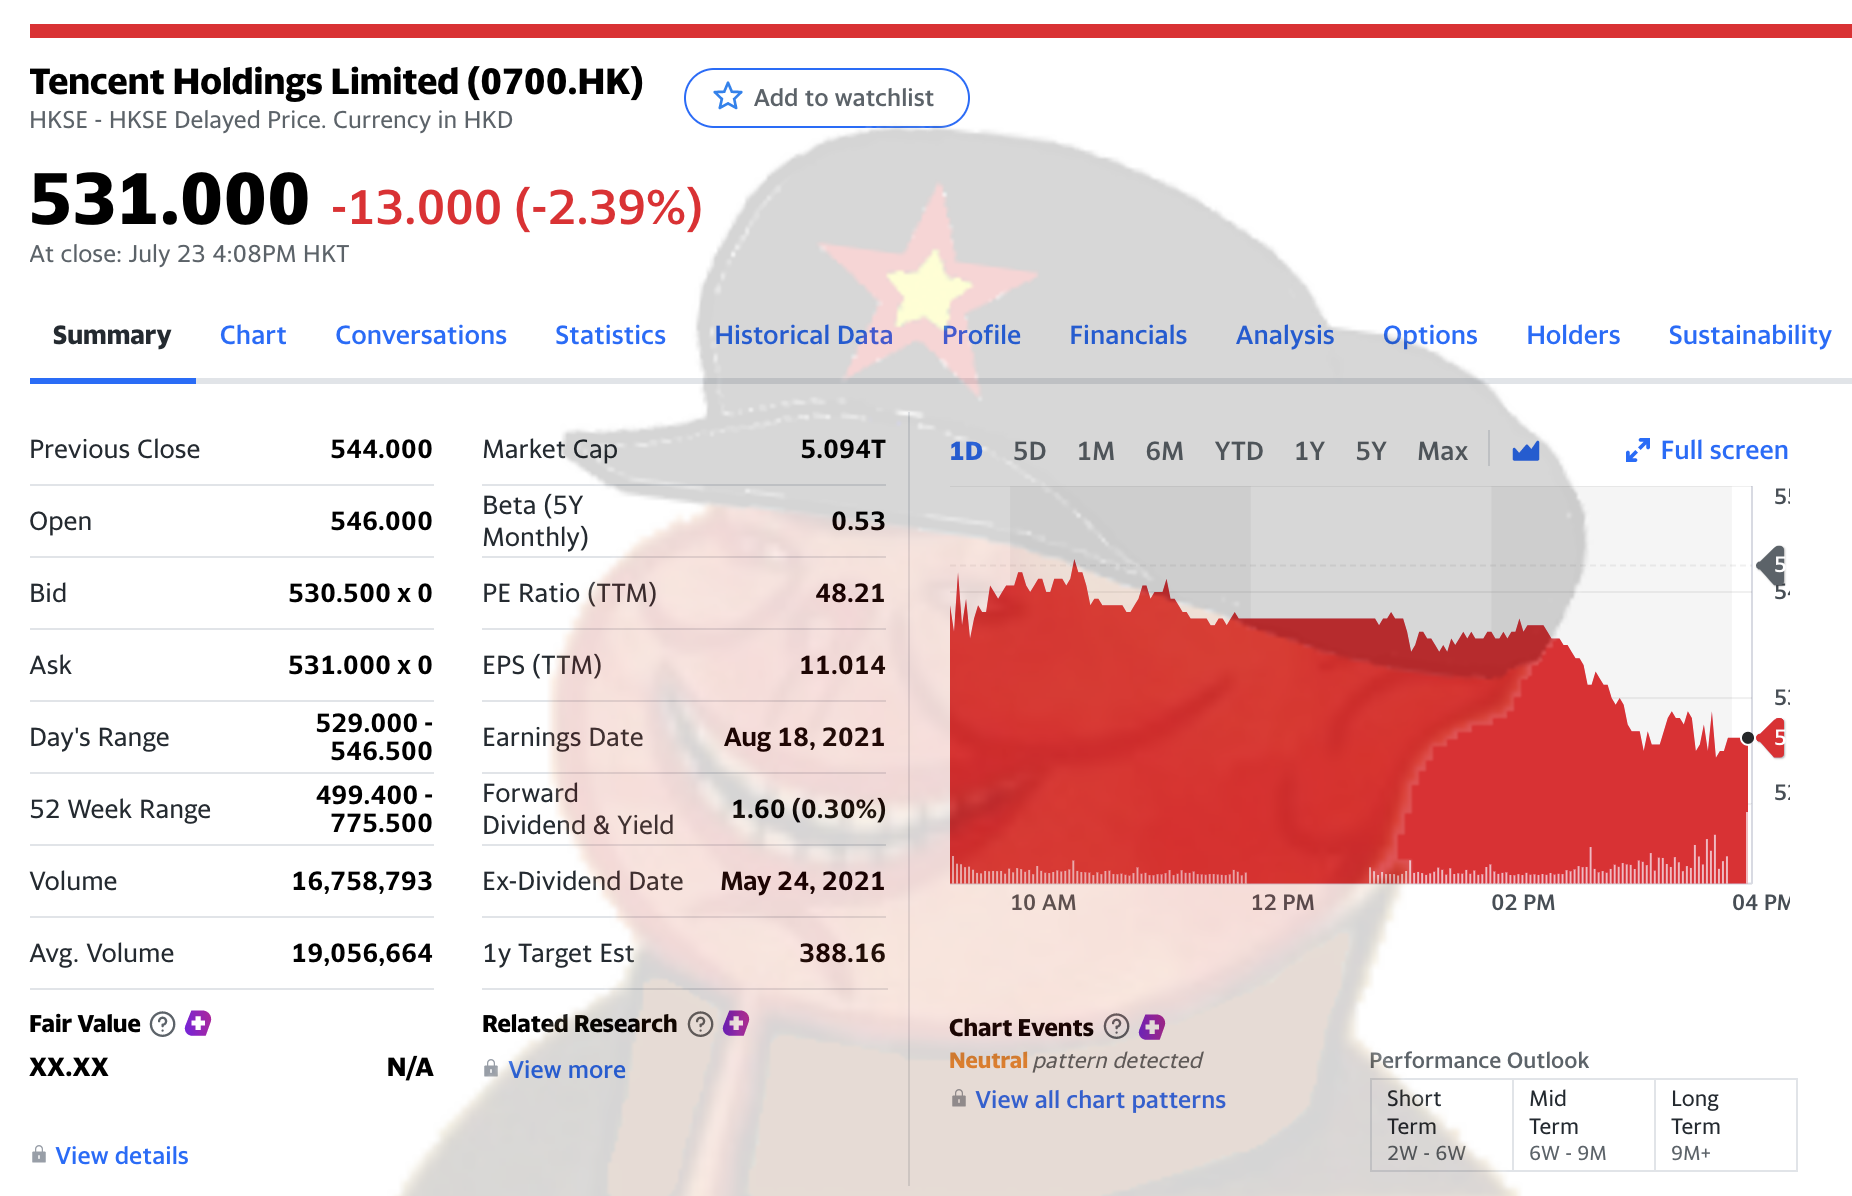Click the View details link
This screenshot has width=1852, height=1196.
pyautogui.click(x=121, y=1155)
